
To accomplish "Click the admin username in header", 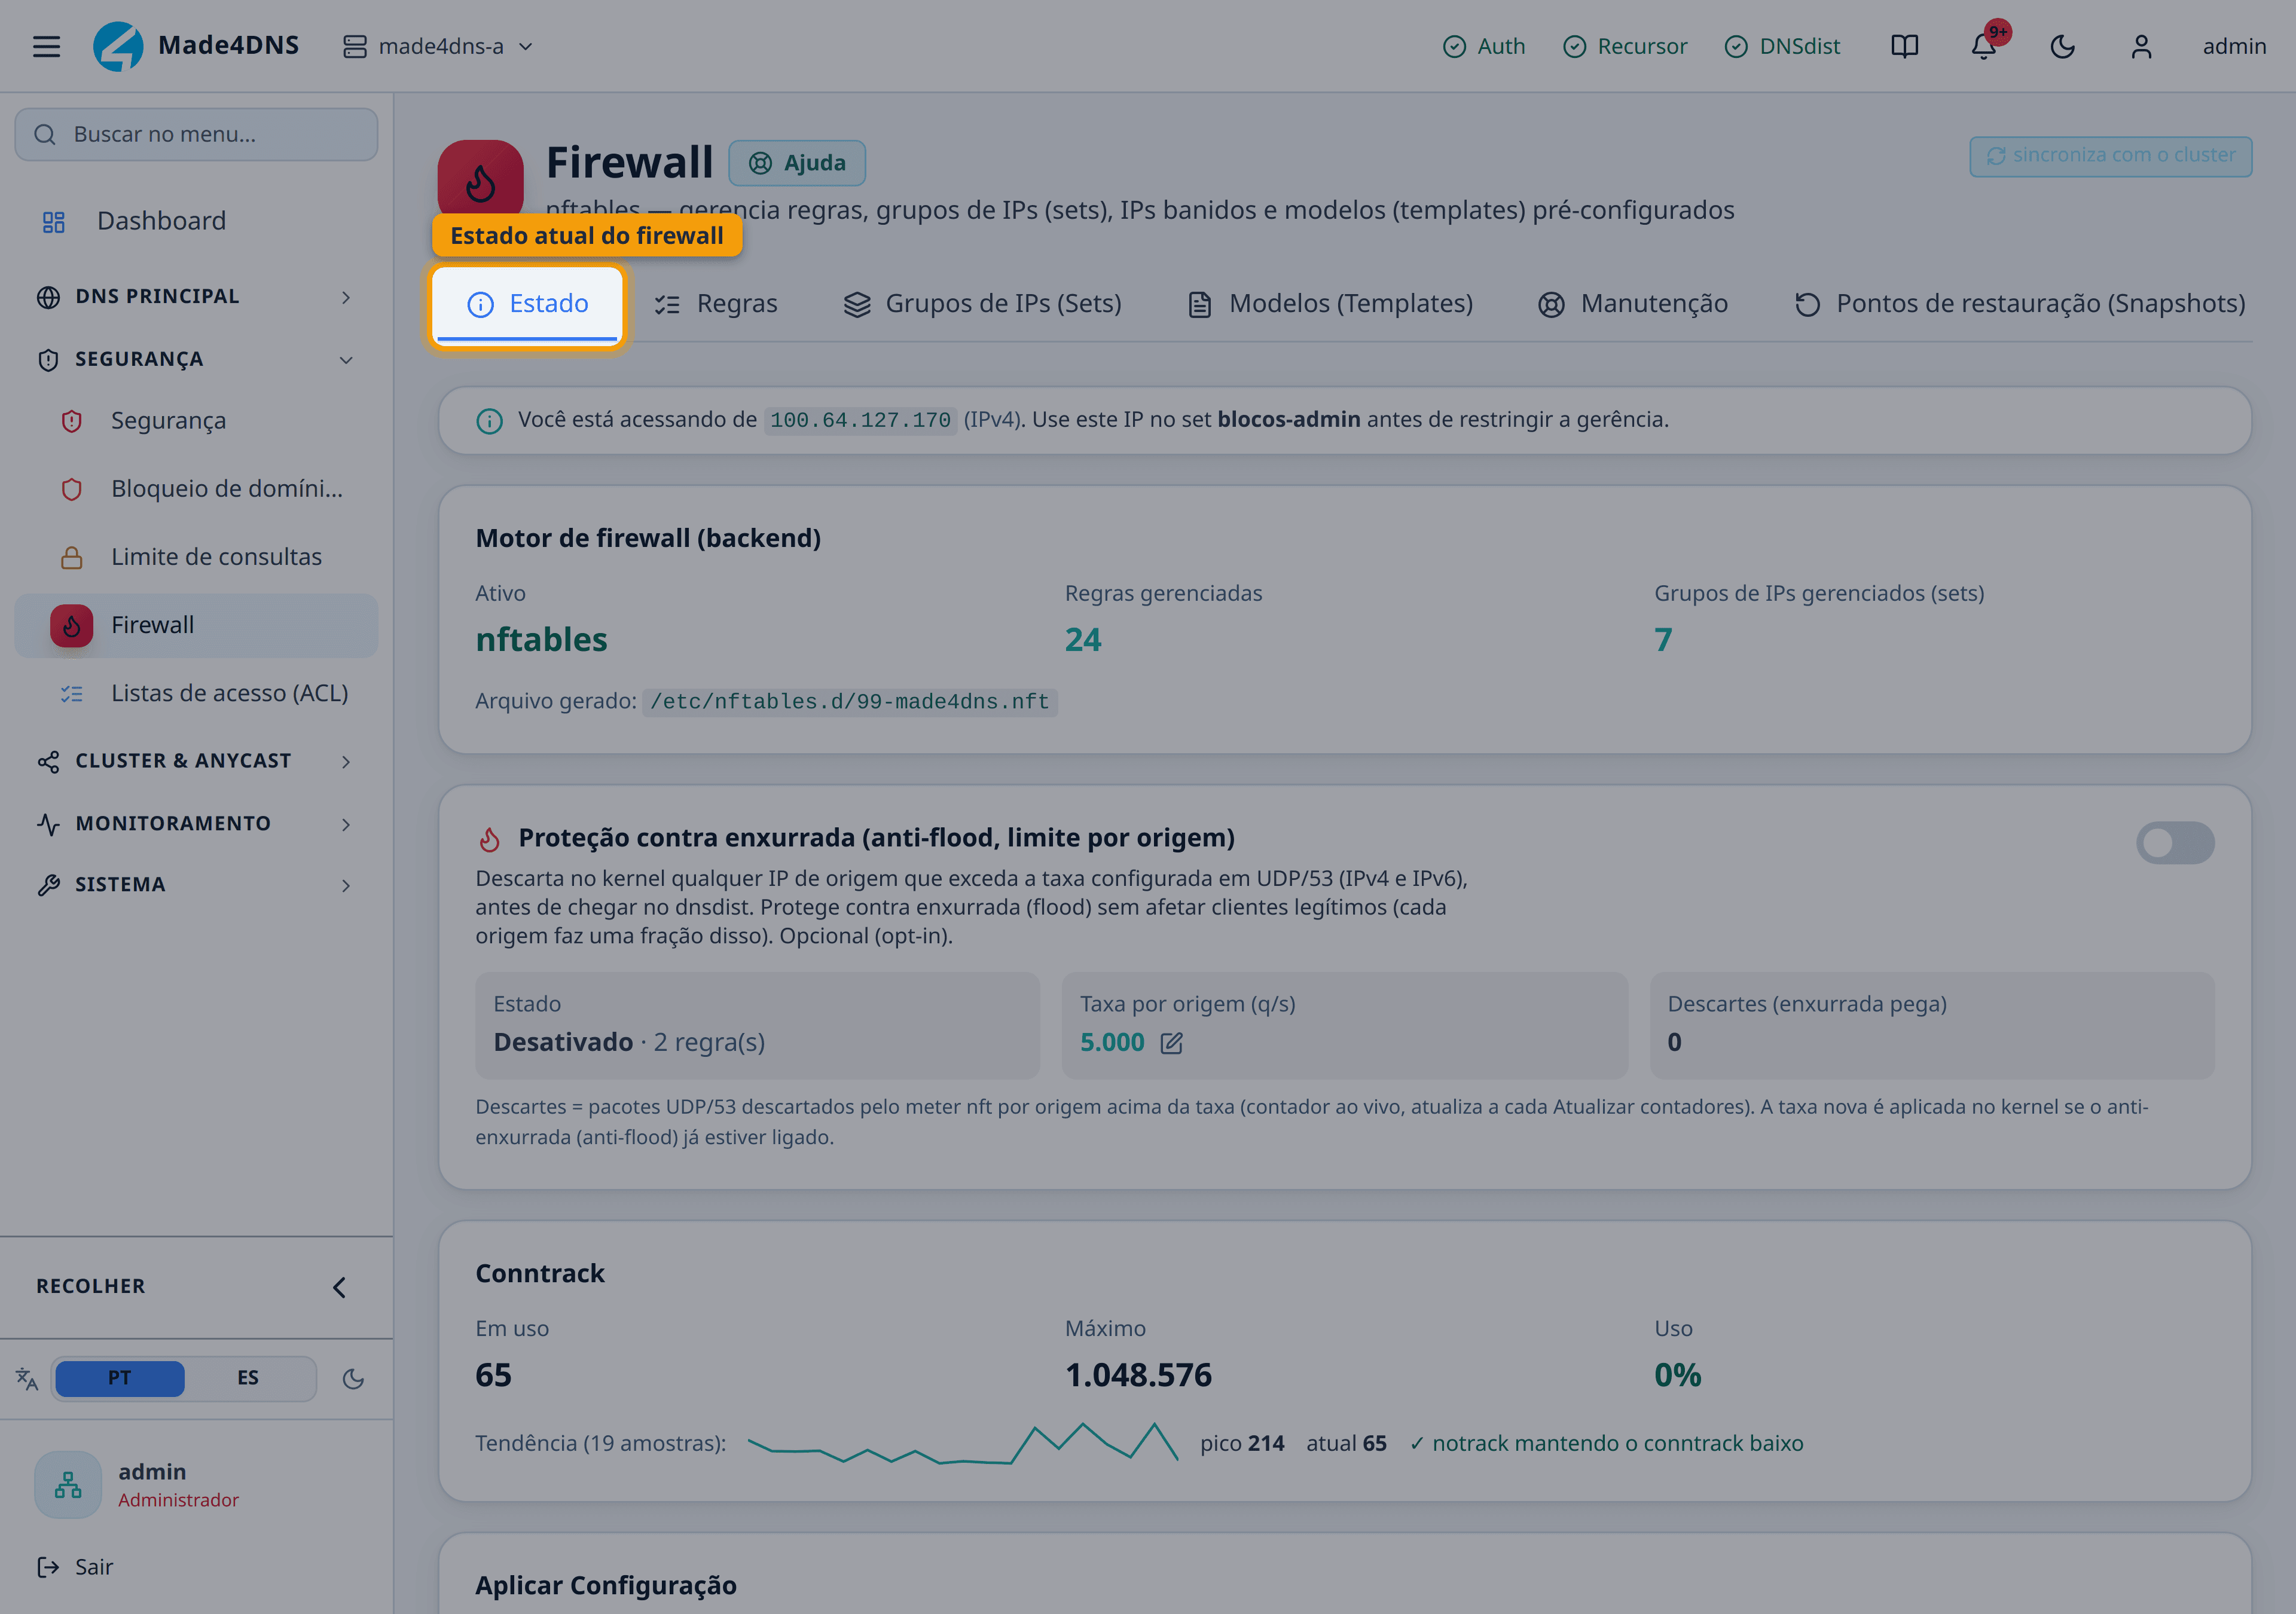I will click(x=2234, y=46).
